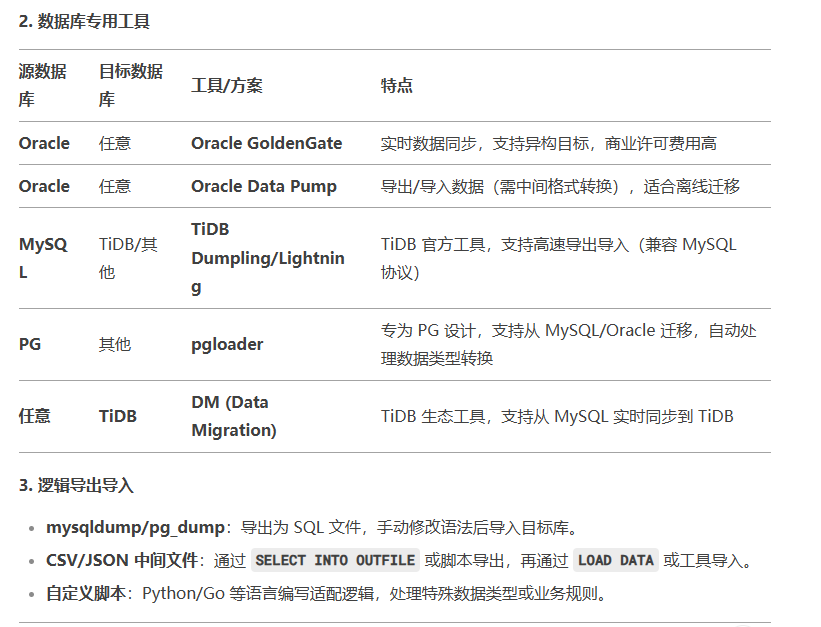Select the text "实时数据同步，支持异构目标，商业许可费用高"
The image size is (821, 627).
point(548,143)
